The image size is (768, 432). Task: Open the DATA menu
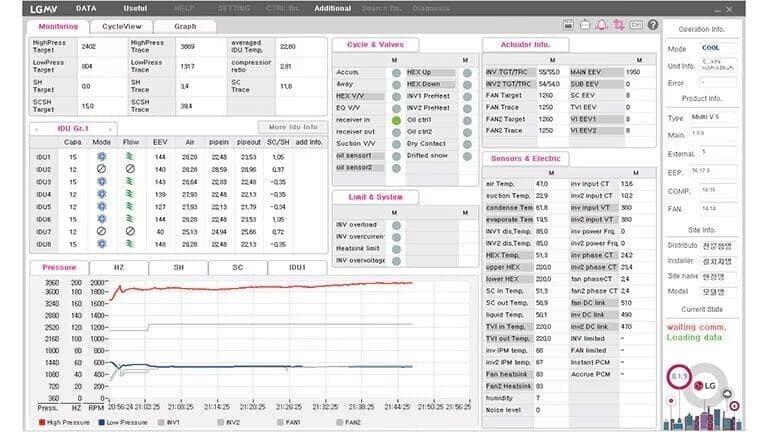[x=86, y=8]
